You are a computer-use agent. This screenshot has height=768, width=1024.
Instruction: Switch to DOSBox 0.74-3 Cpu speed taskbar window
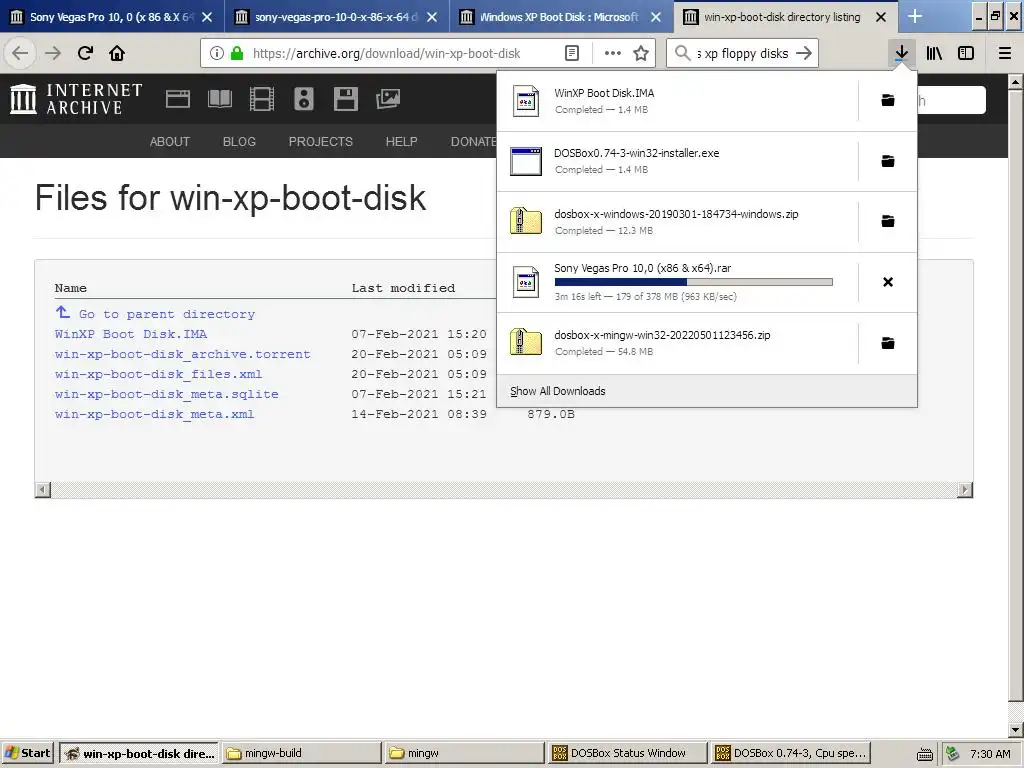click(792, 753)
